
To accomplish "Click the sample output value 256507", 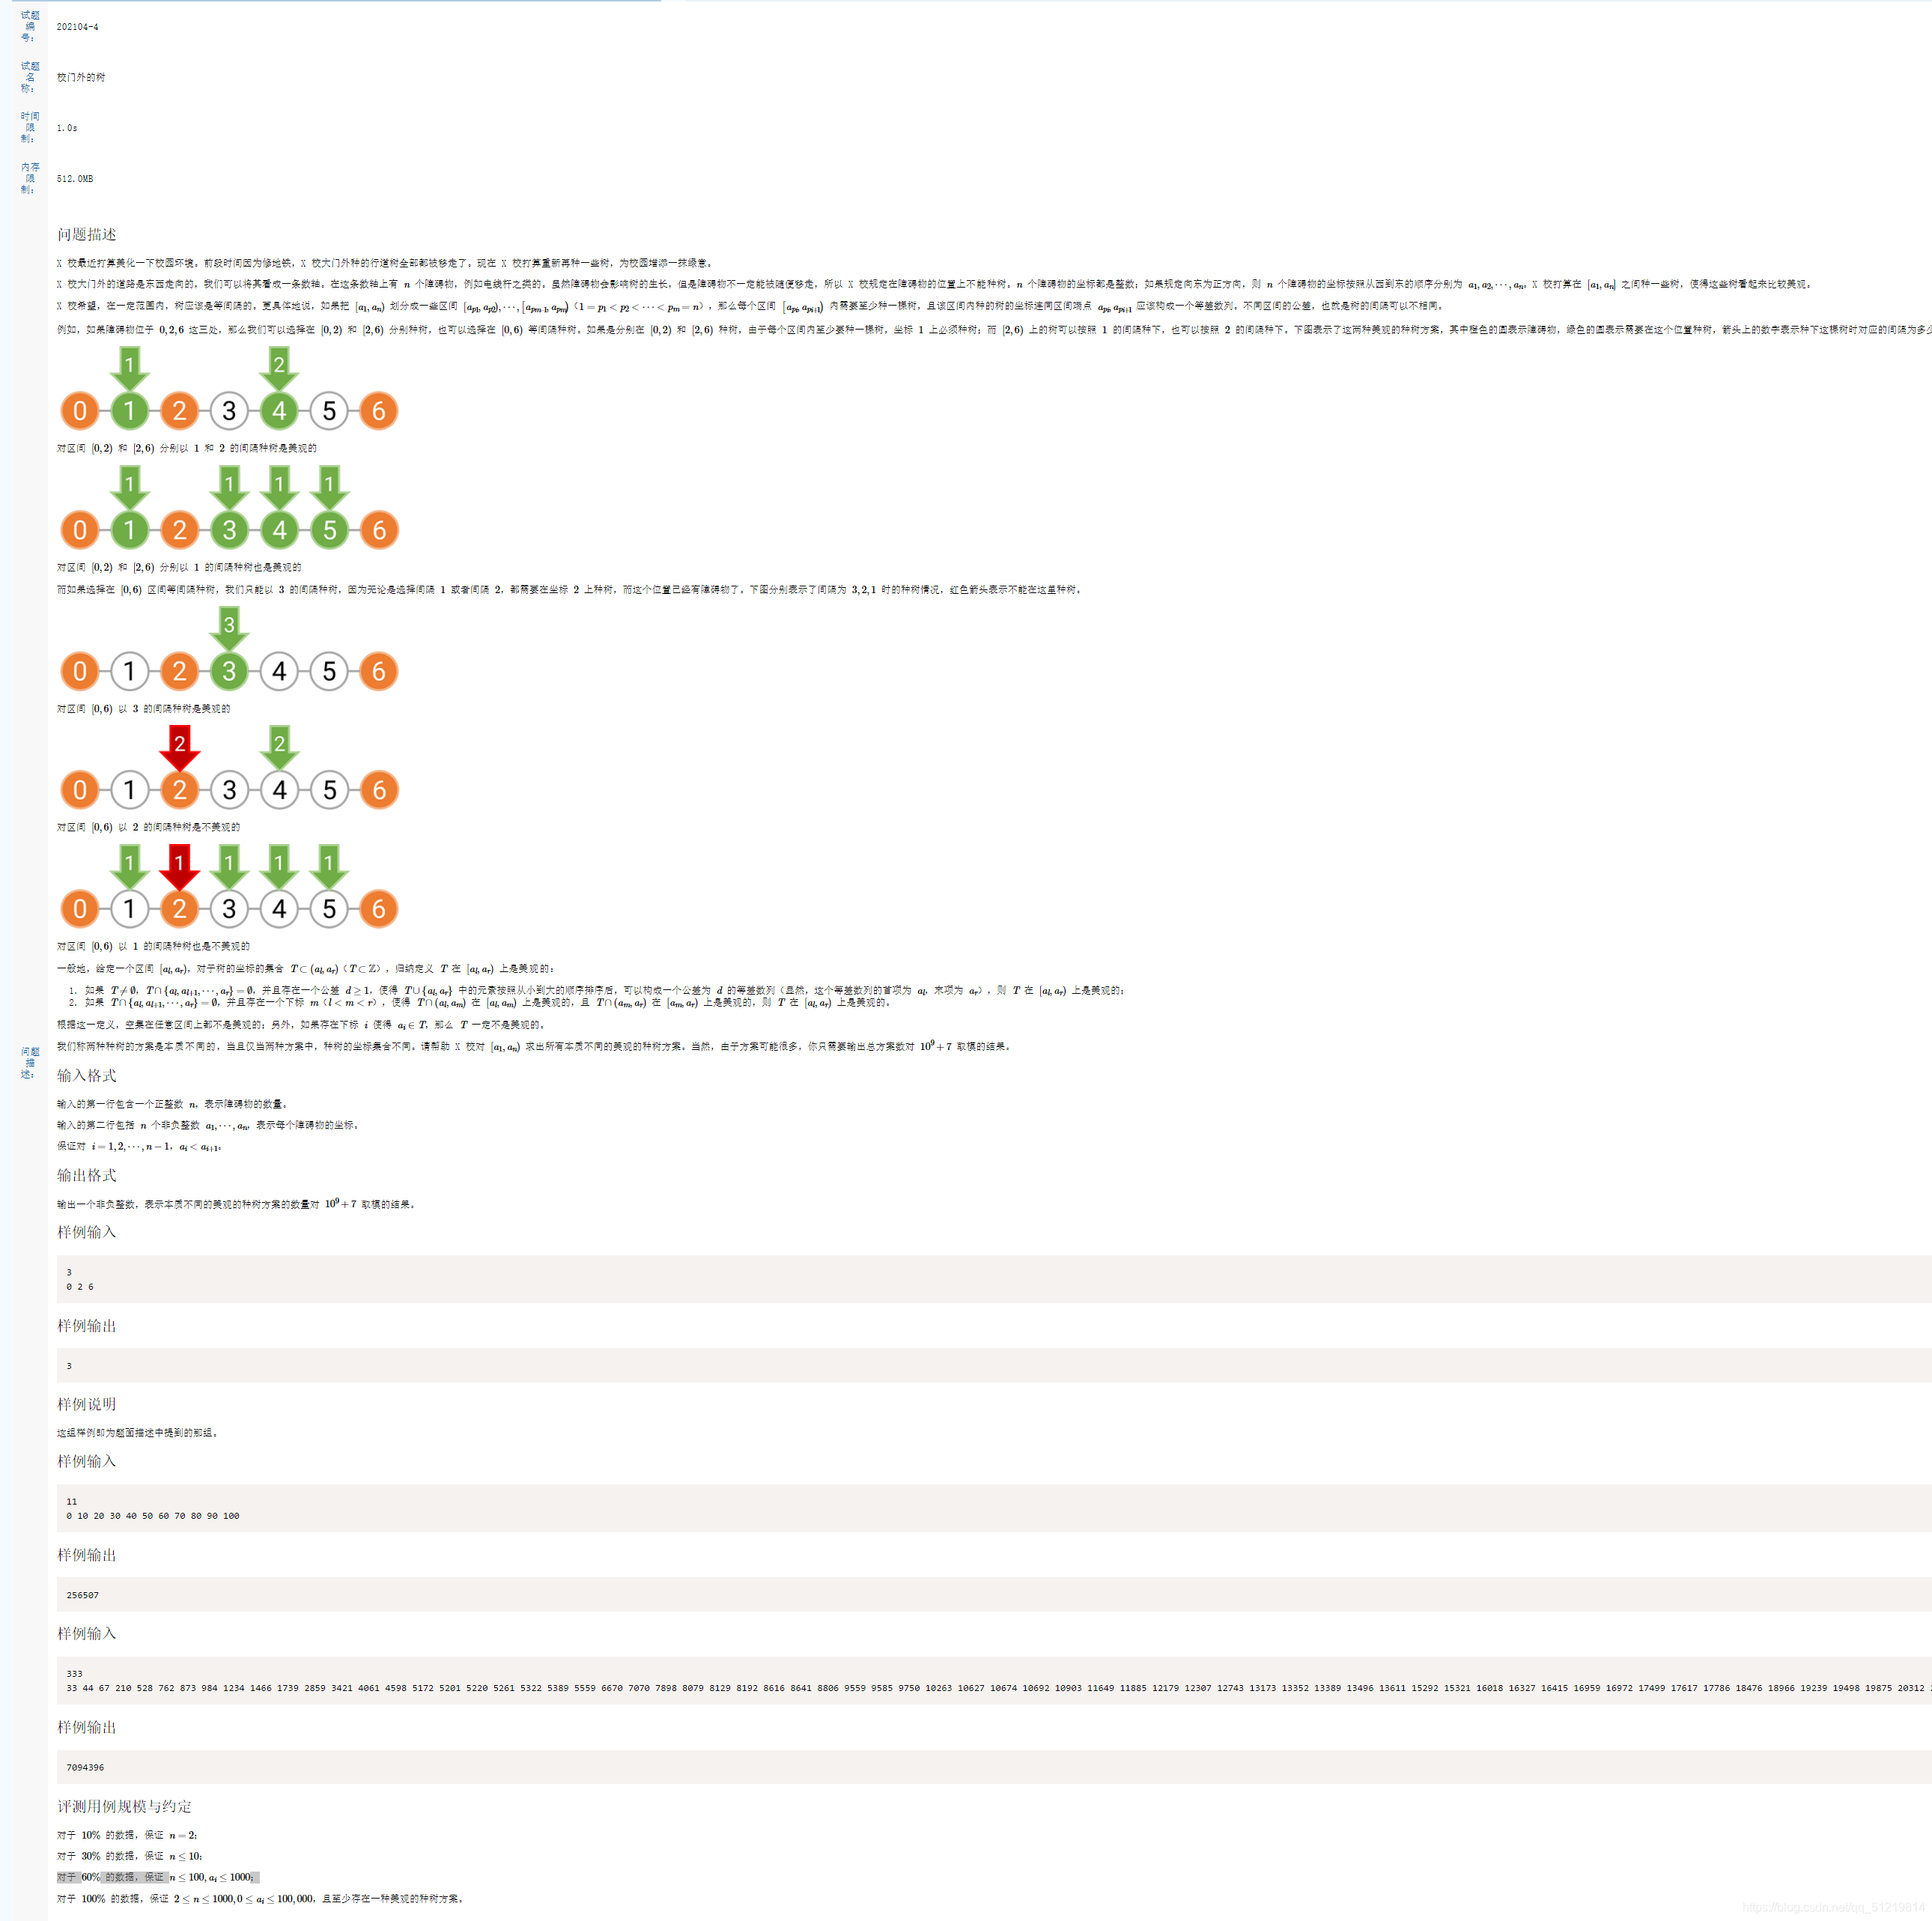I will pos(82,1595).
